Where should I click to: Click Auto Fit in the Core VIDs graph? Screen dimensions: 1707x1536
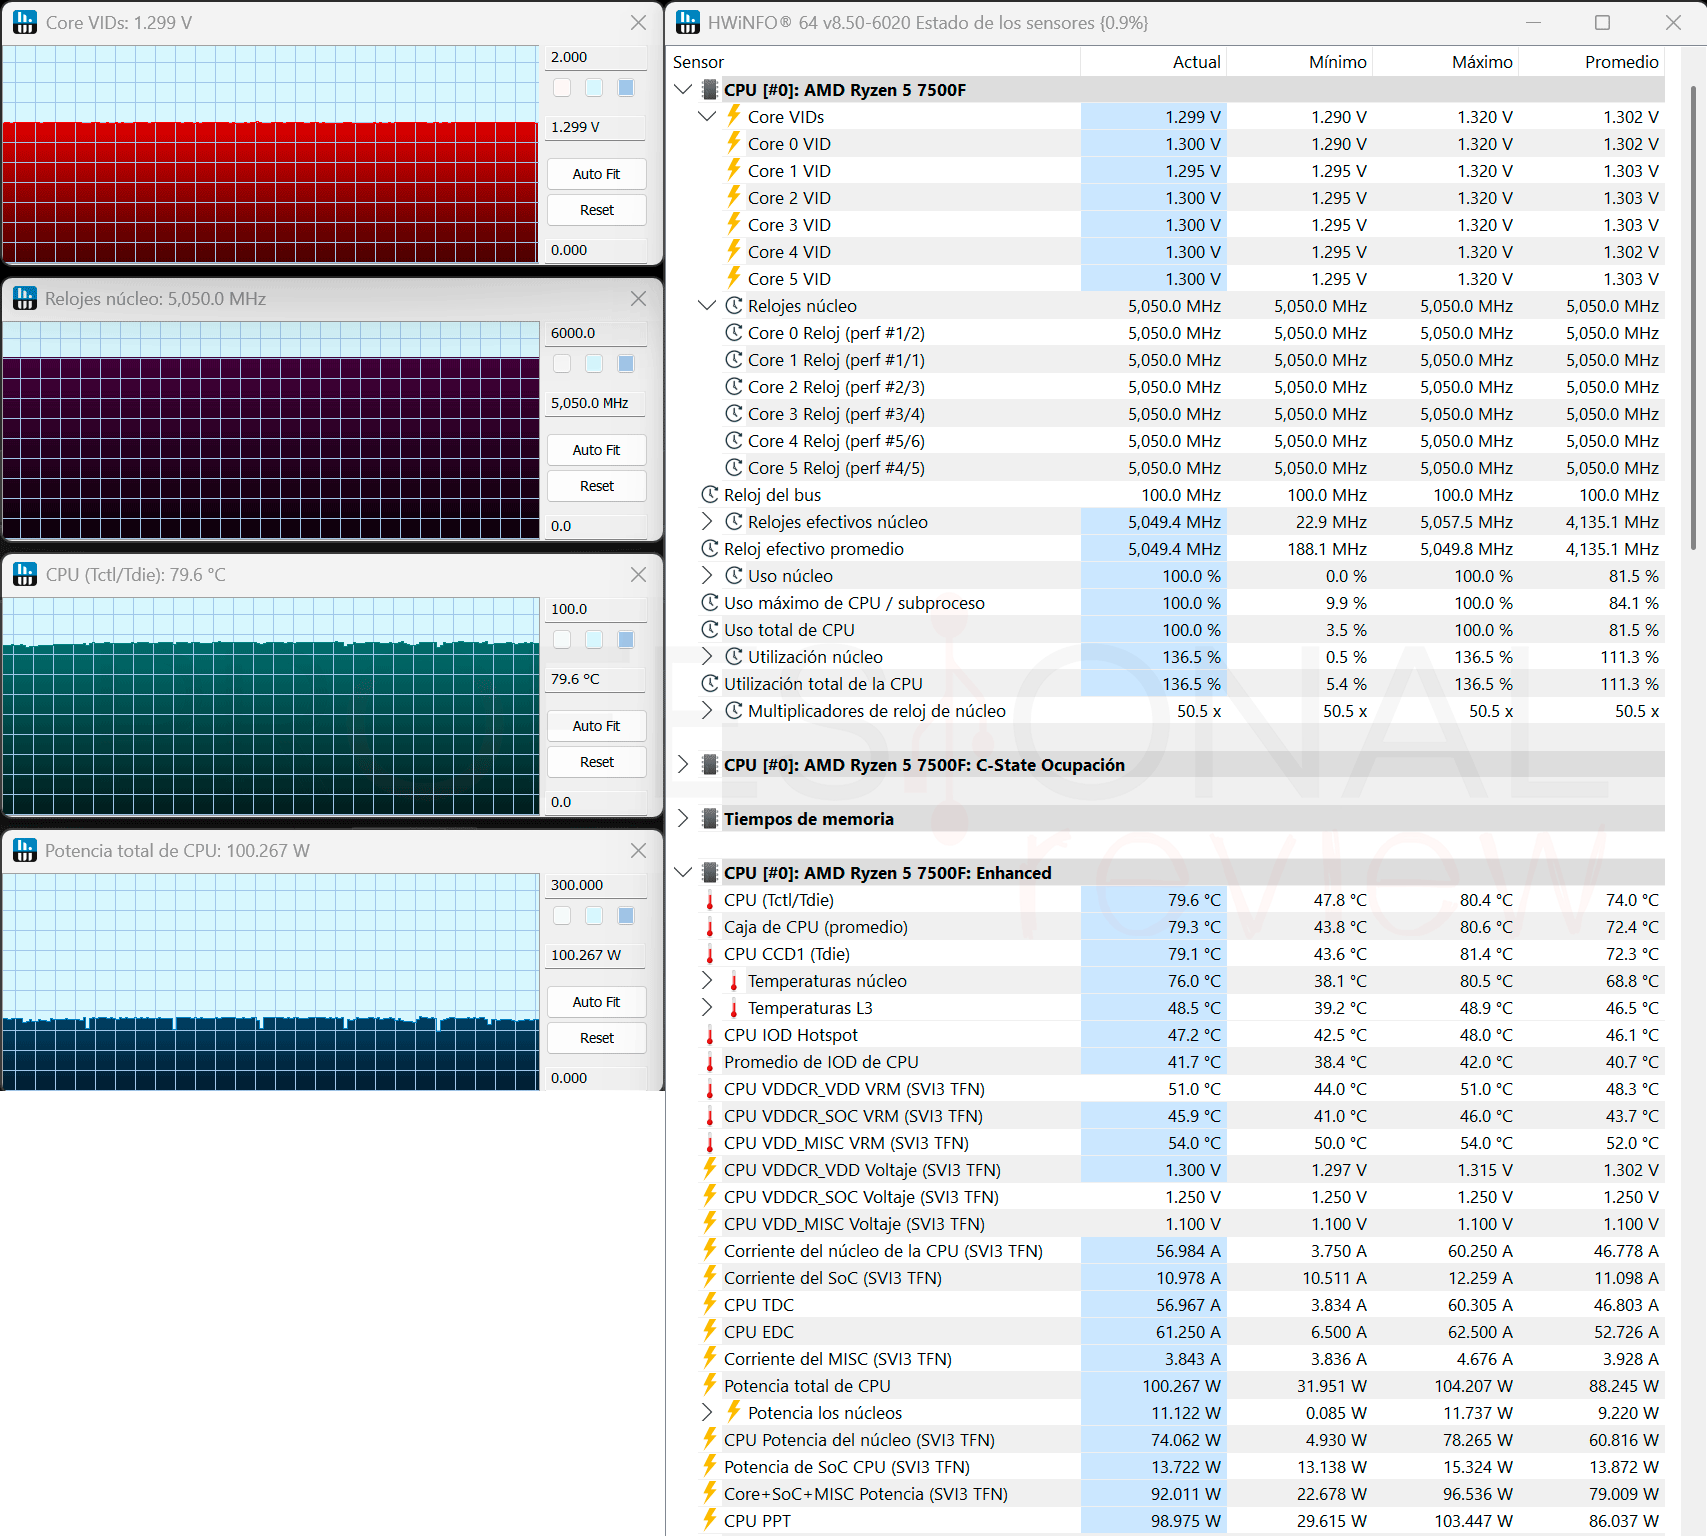(596, 174)
